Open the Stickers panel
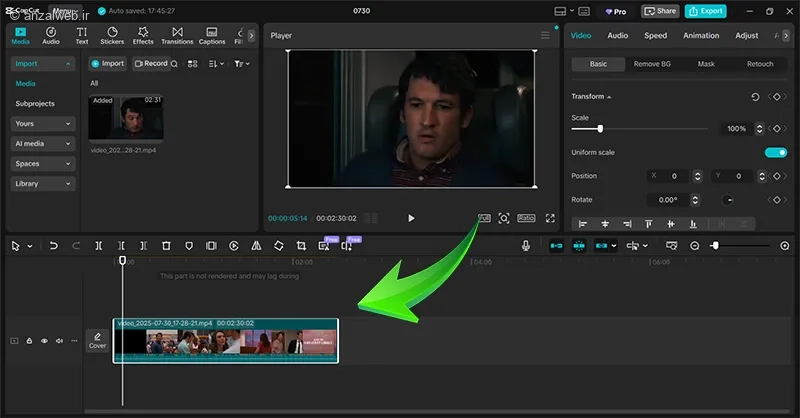Screen dimensions: 800x418 (112, 35)
